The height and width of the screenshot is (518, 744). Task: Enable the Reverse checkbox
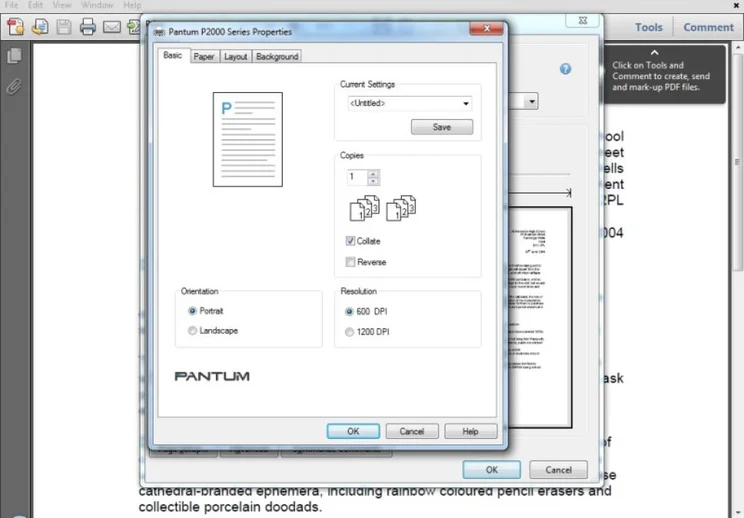click(350, 262)
